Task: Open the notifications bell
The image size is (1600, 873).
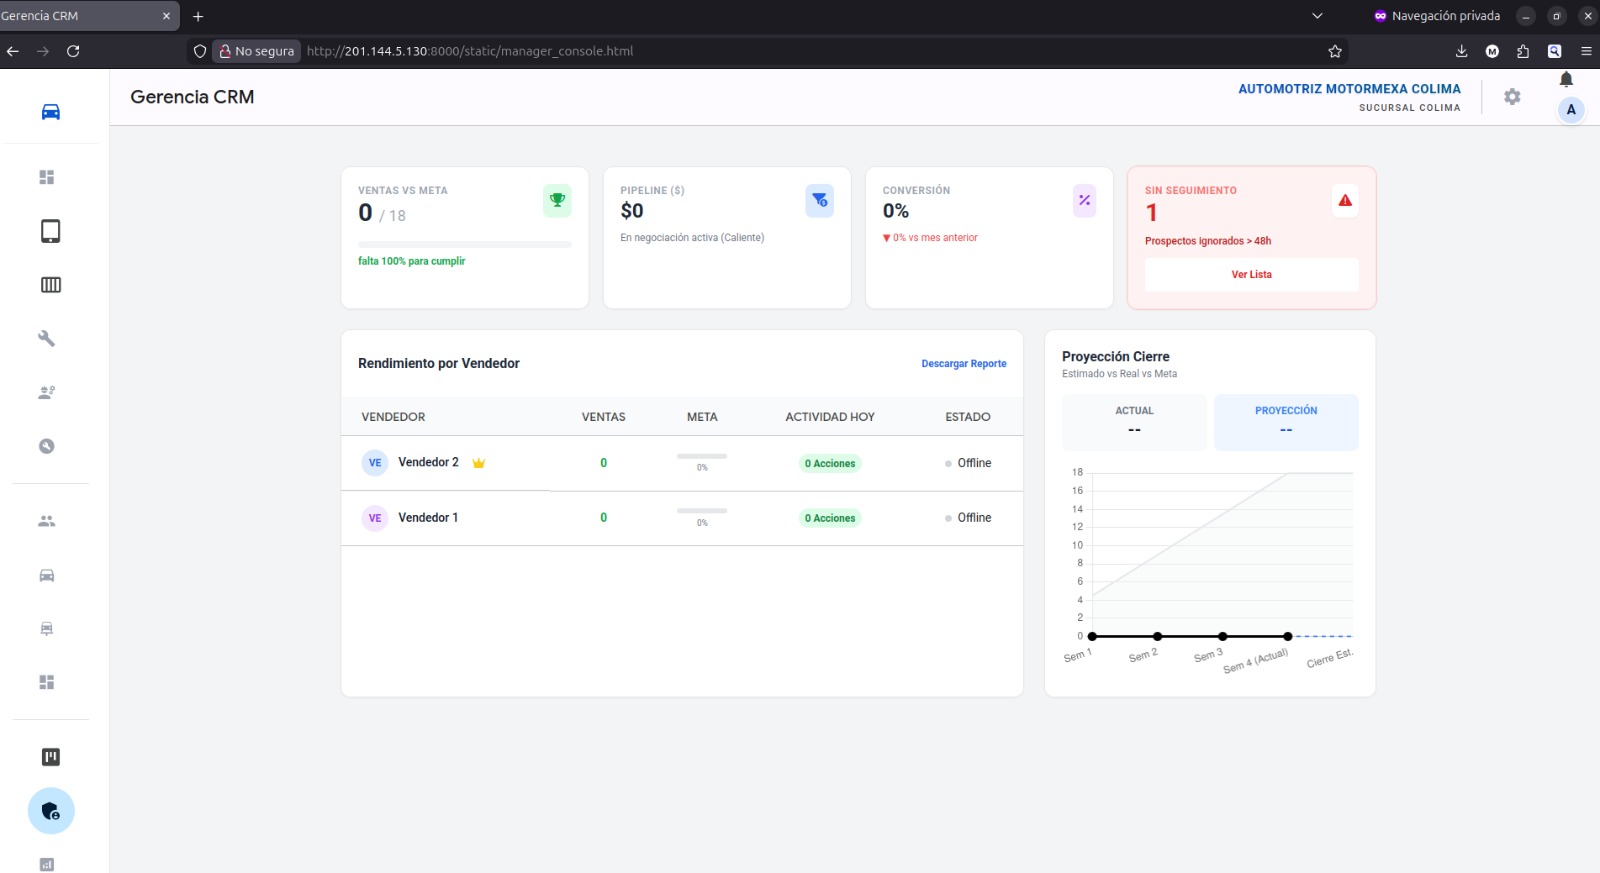Action: [1566, 79]
